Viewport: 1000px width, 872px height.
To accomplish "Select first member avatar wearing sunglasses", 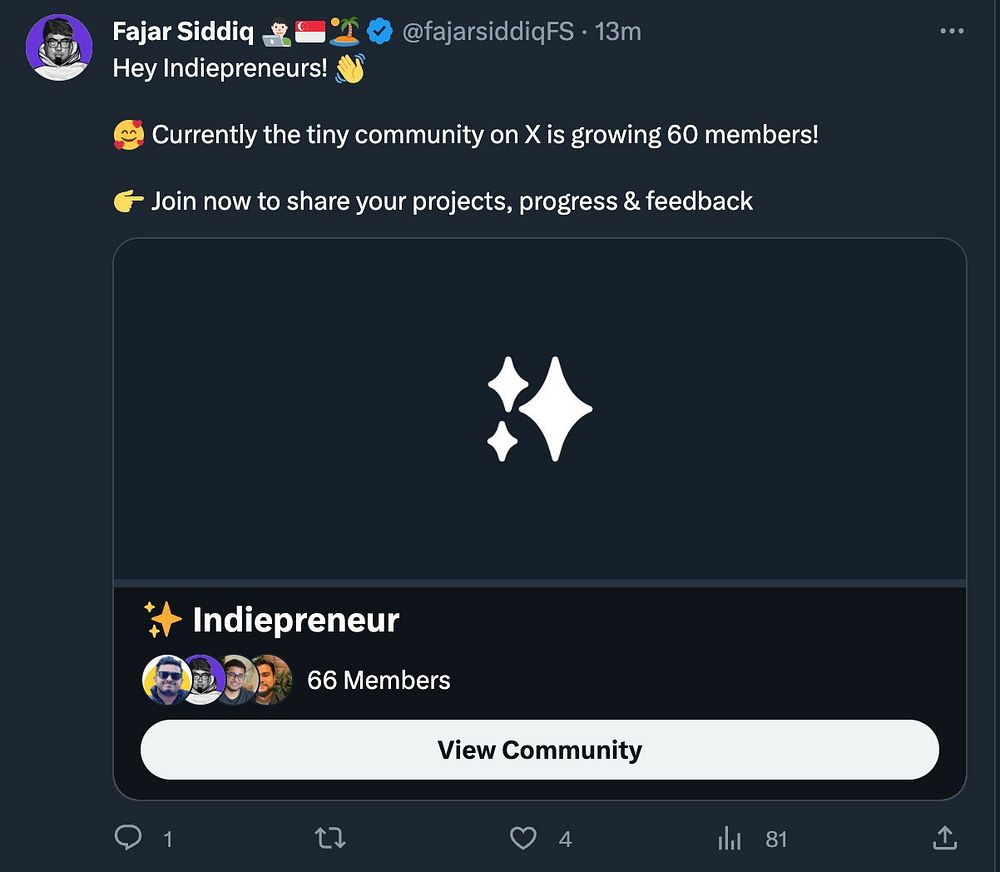I will tap(165, 680).
